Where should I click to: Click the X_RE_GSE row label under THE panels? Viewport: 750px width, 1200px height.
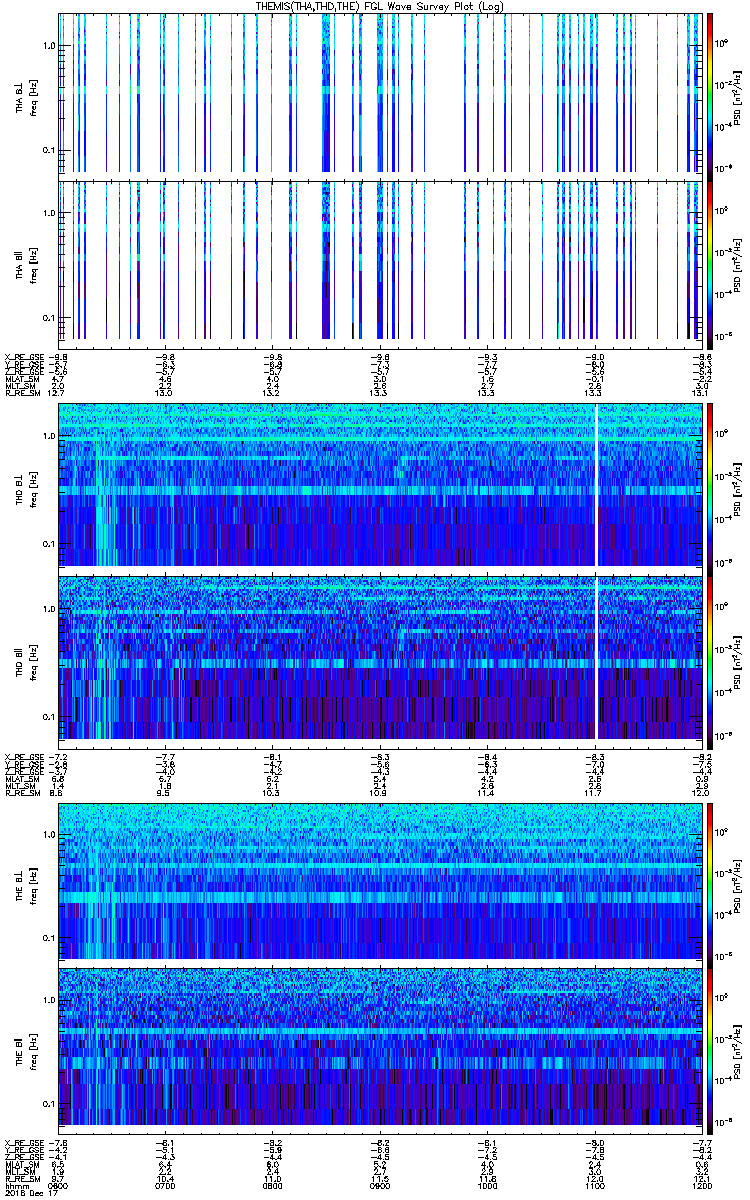[x=24, y=1142]
